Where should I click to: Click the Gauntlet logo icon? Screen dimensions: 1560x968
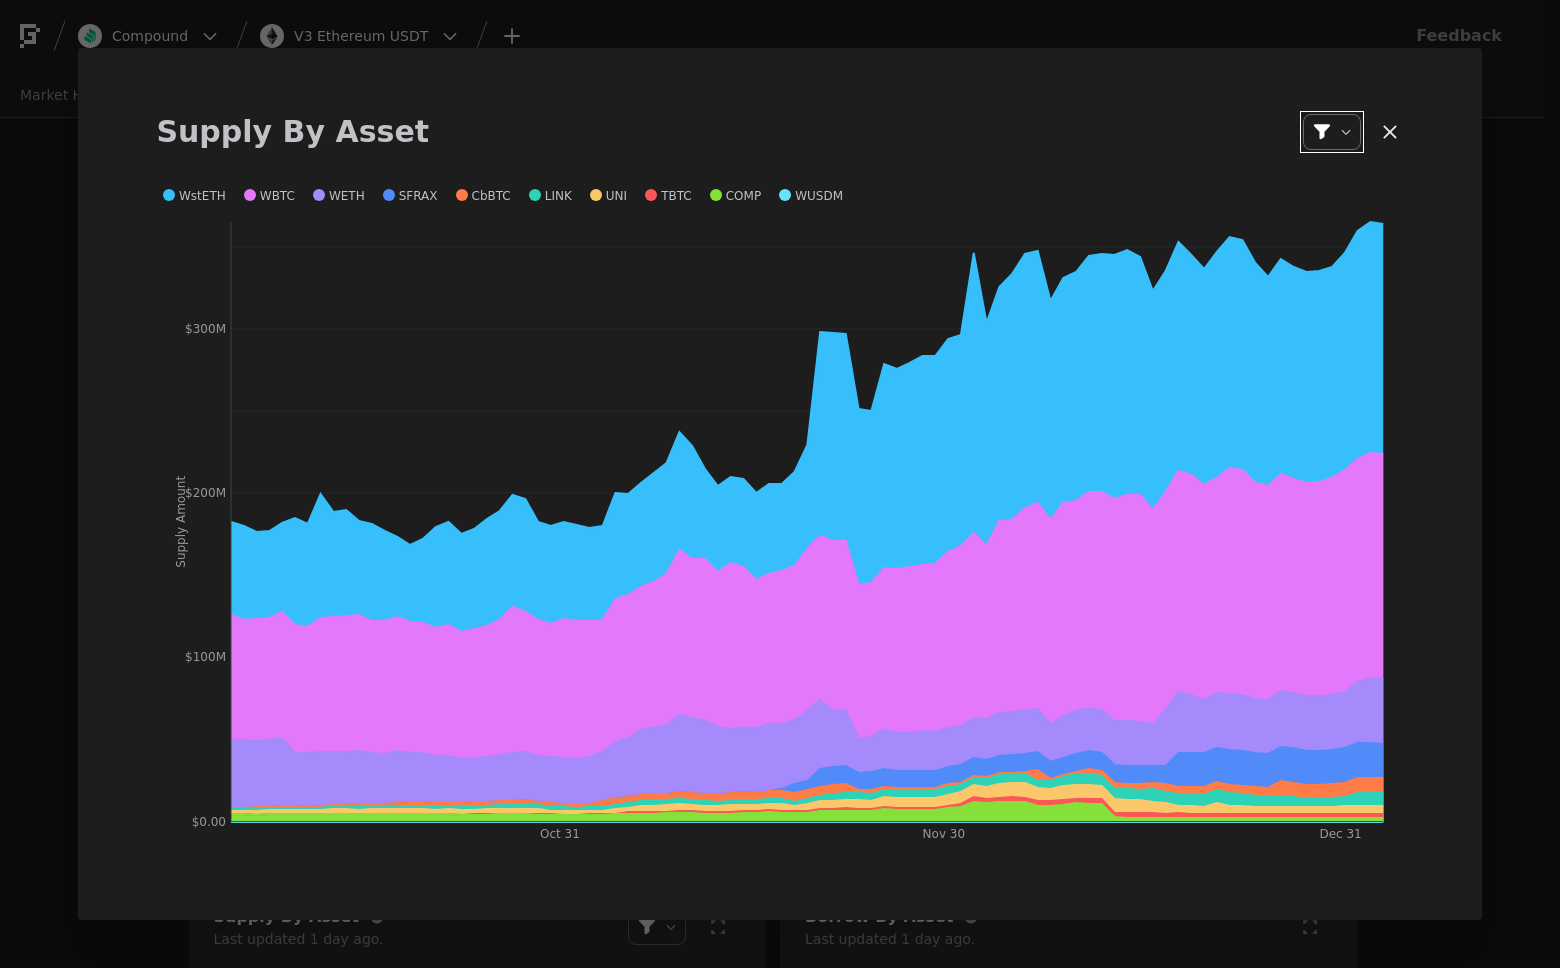[x=30, y=36]
